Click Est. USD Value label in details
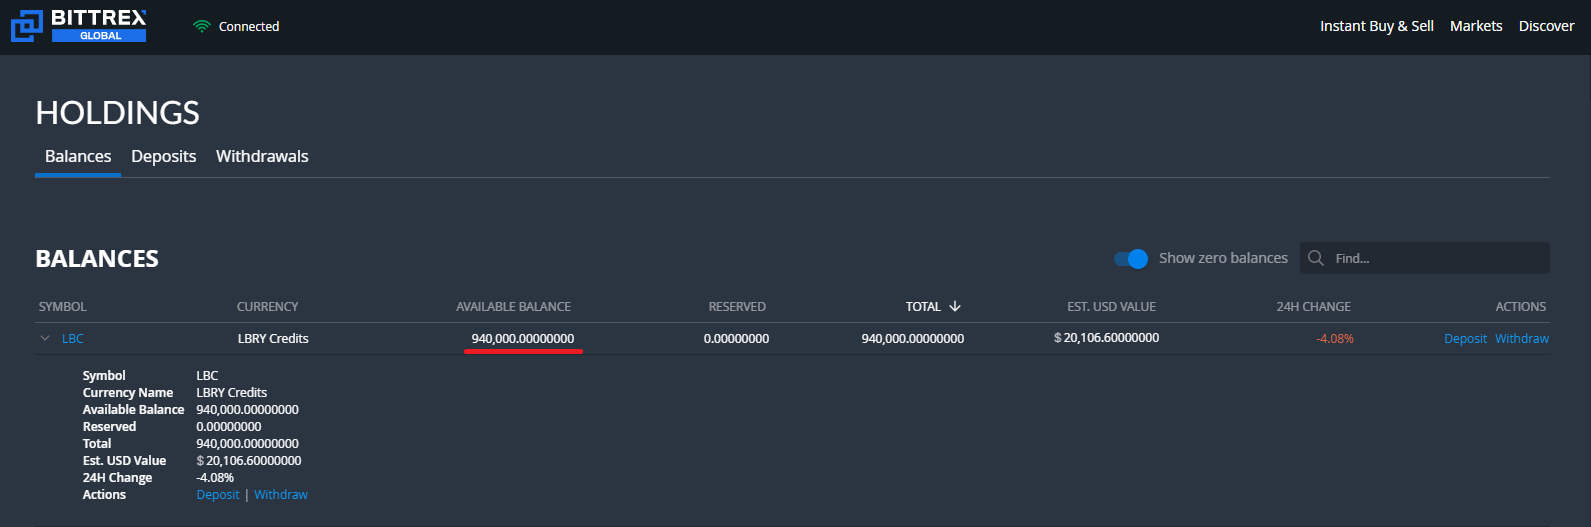The image size is (1591, 527). pyautogui.click(x=124, y=460)
